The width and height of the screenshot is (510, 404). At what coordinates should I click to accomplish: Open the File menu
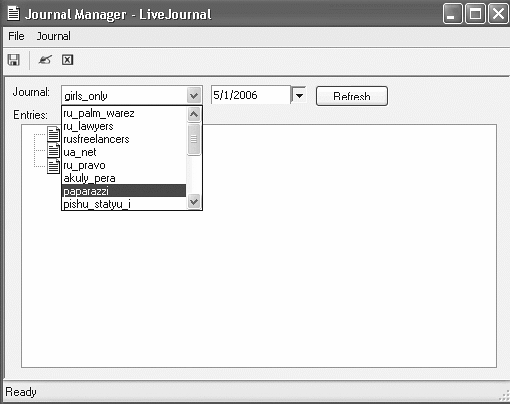16,36
